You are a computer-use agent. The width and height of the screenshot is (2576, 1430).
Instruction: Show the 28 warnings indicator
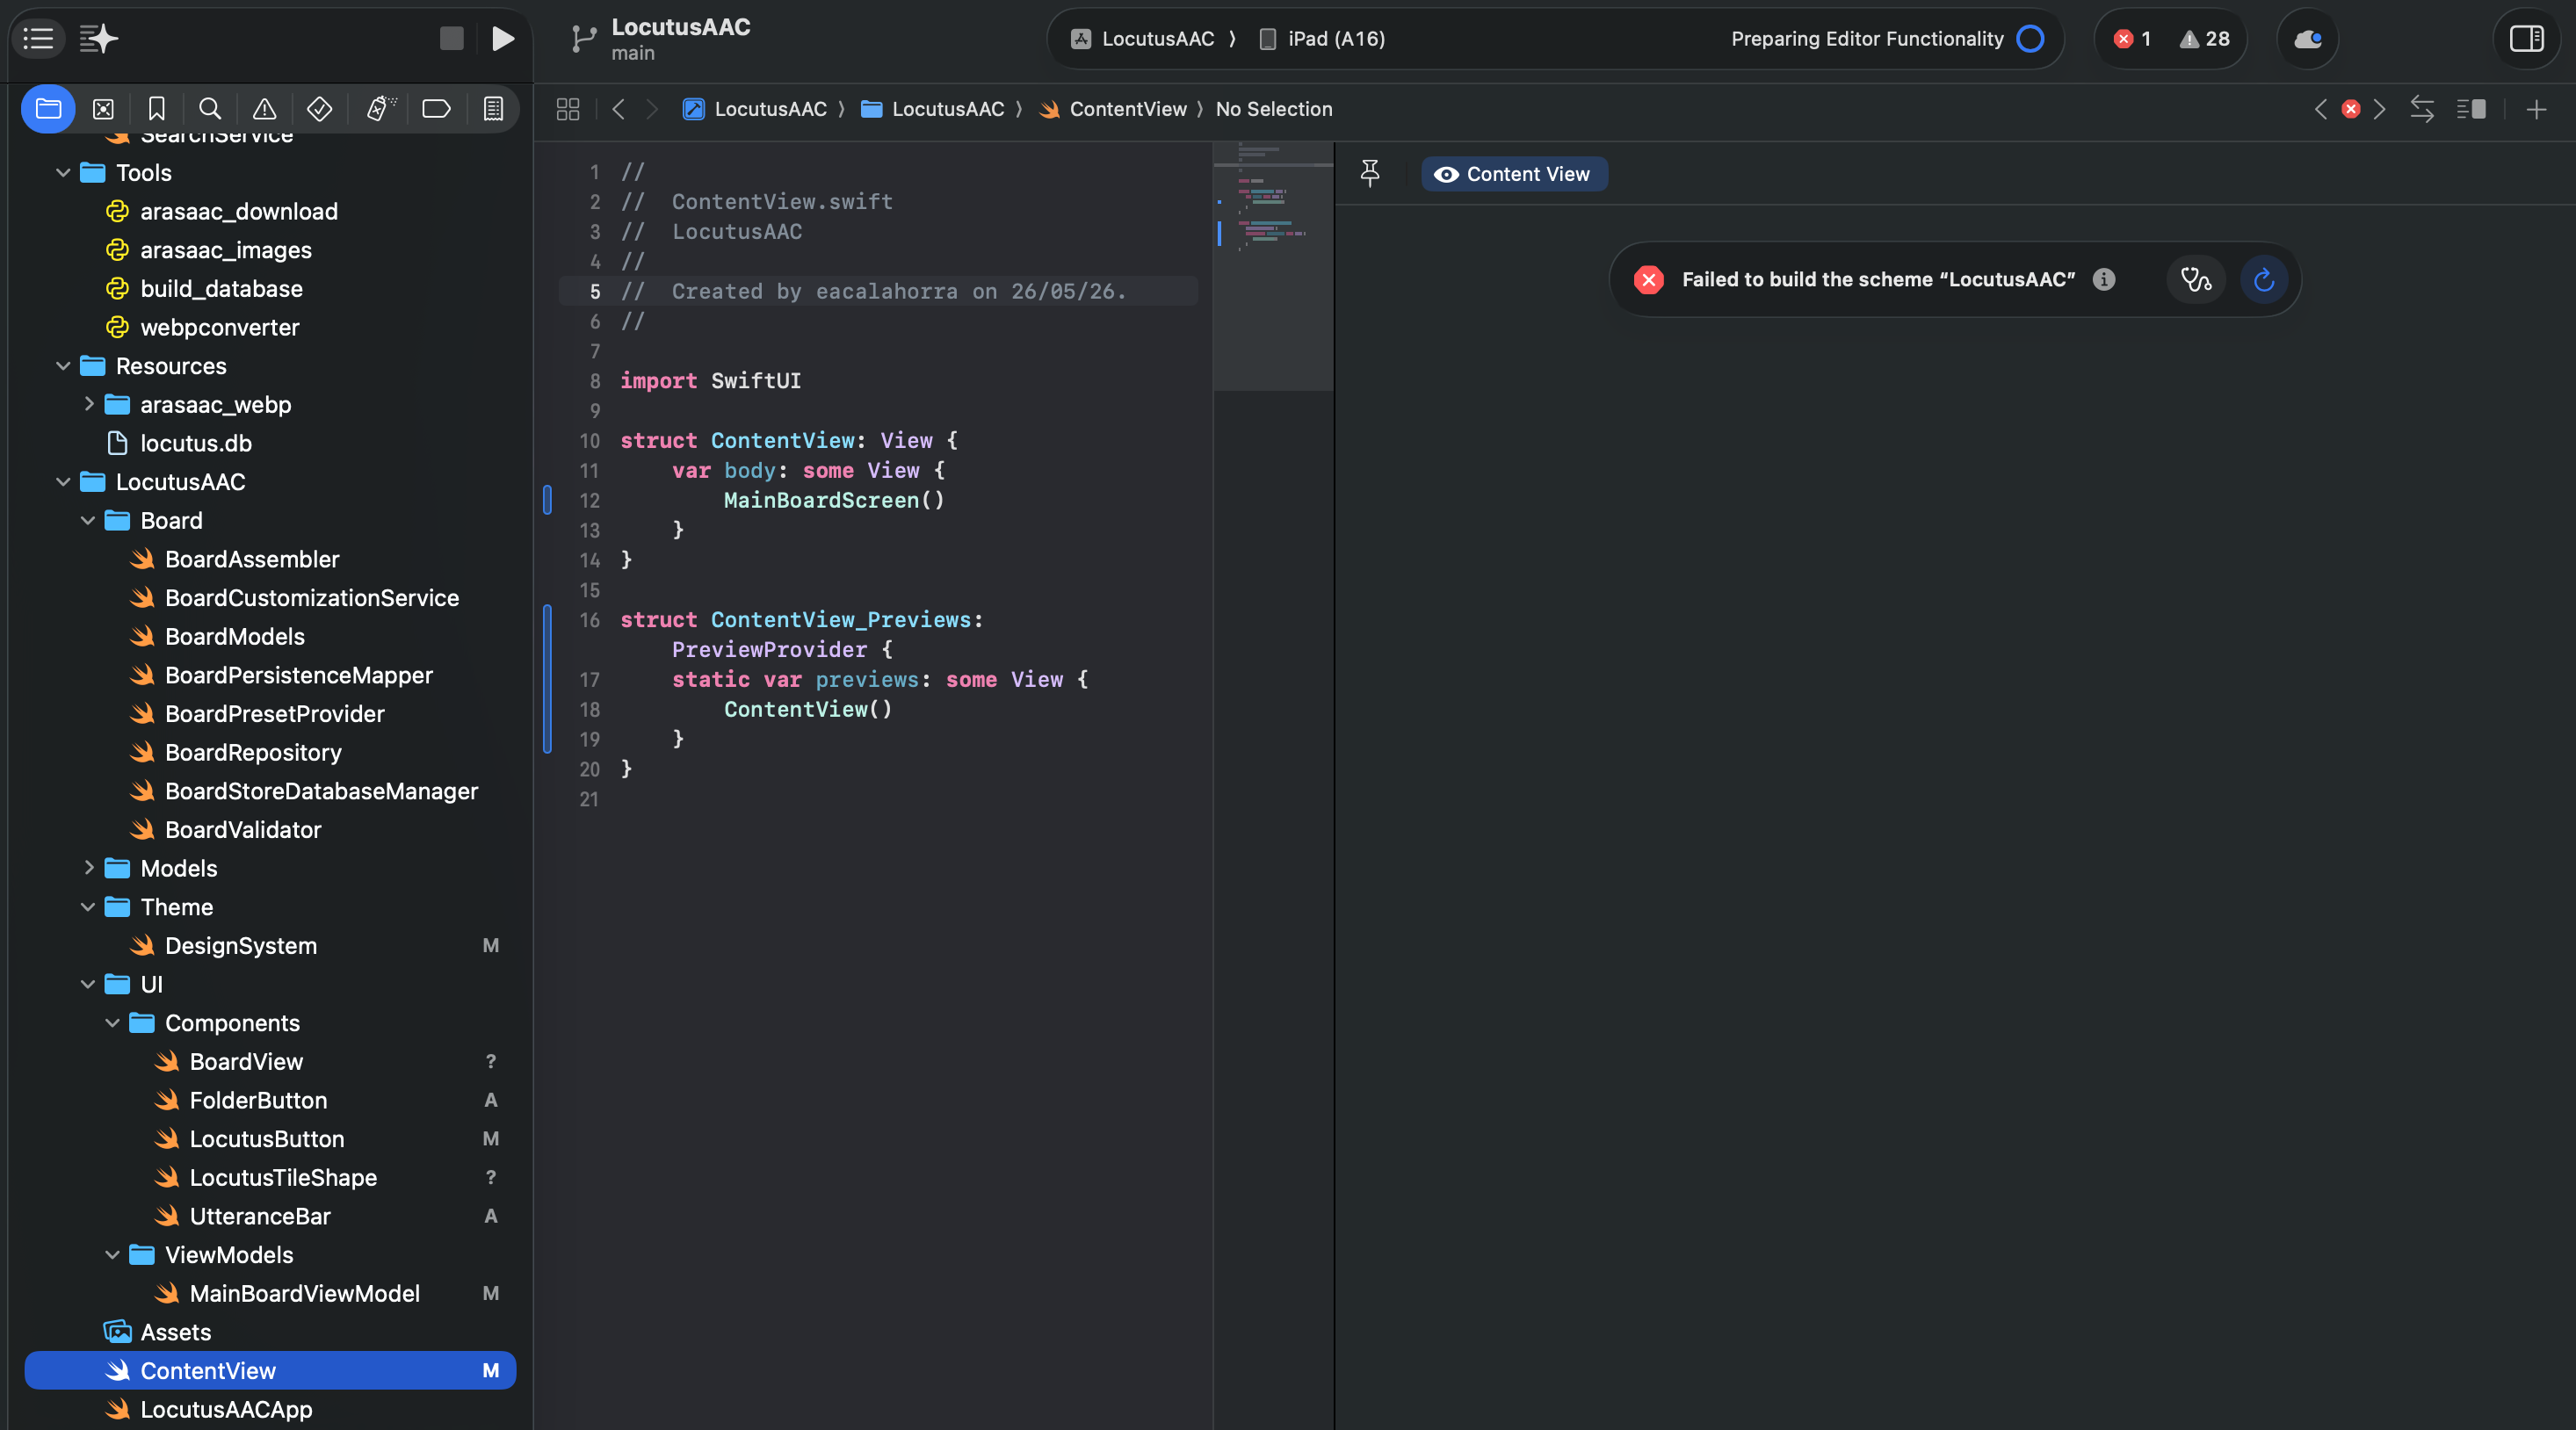(2205, 39)
